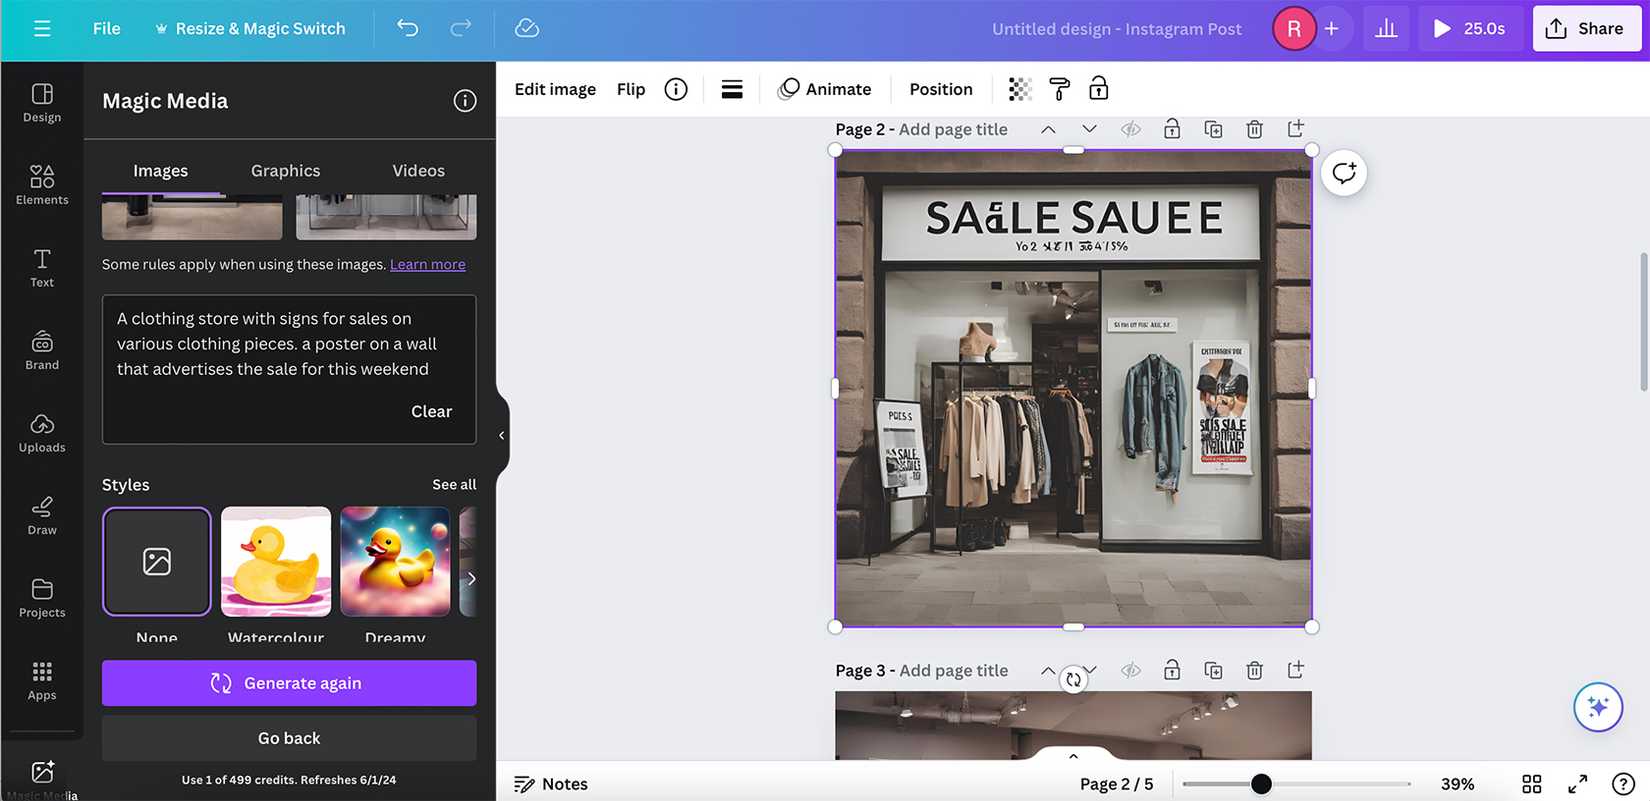Image resolution: width=1650 pixels, height=801 pixels.
Task: Duplicate Page 2 using the duplicate icon
Action: 1213,129
